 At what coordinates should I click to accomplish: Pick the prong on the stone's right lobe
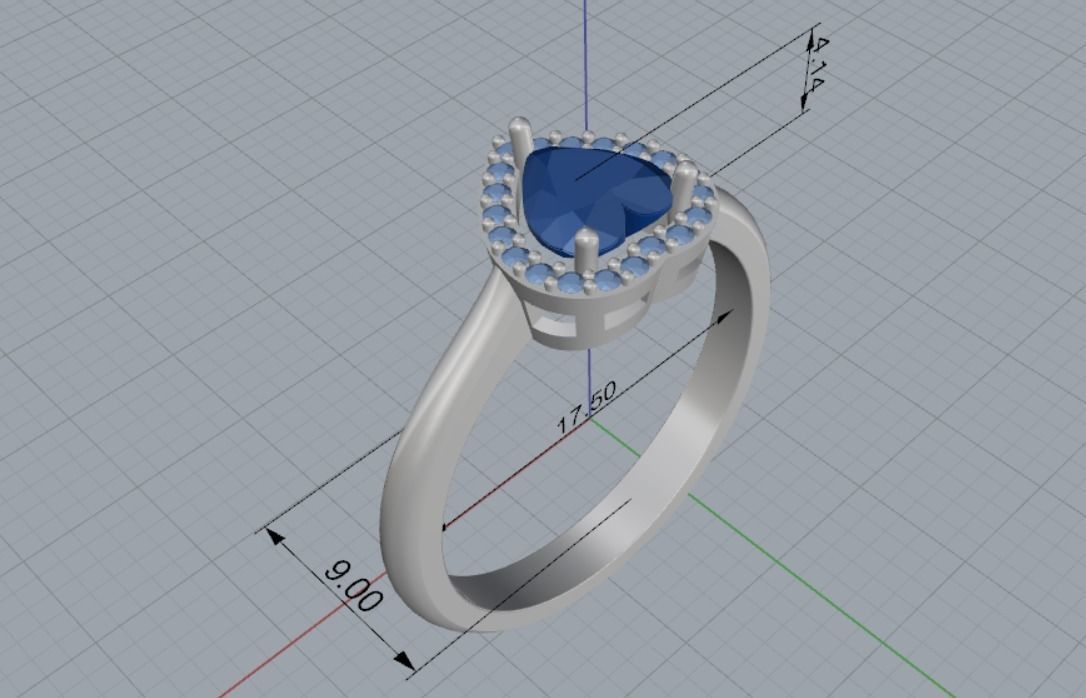click(x=684, y=187)
